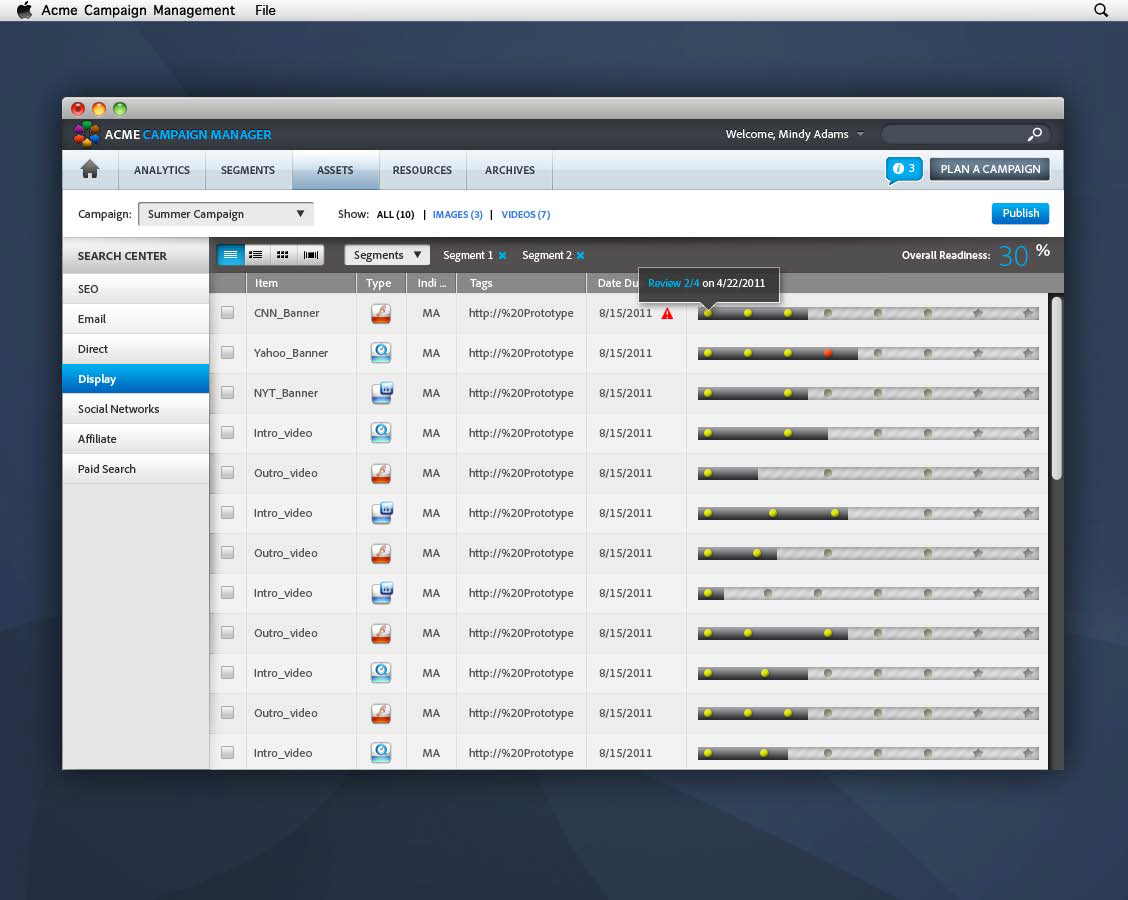Viewport: 1128px width, 900px height.
Task: Click the Yahoo_Banner progress bar
Action: tap(868, 353)
